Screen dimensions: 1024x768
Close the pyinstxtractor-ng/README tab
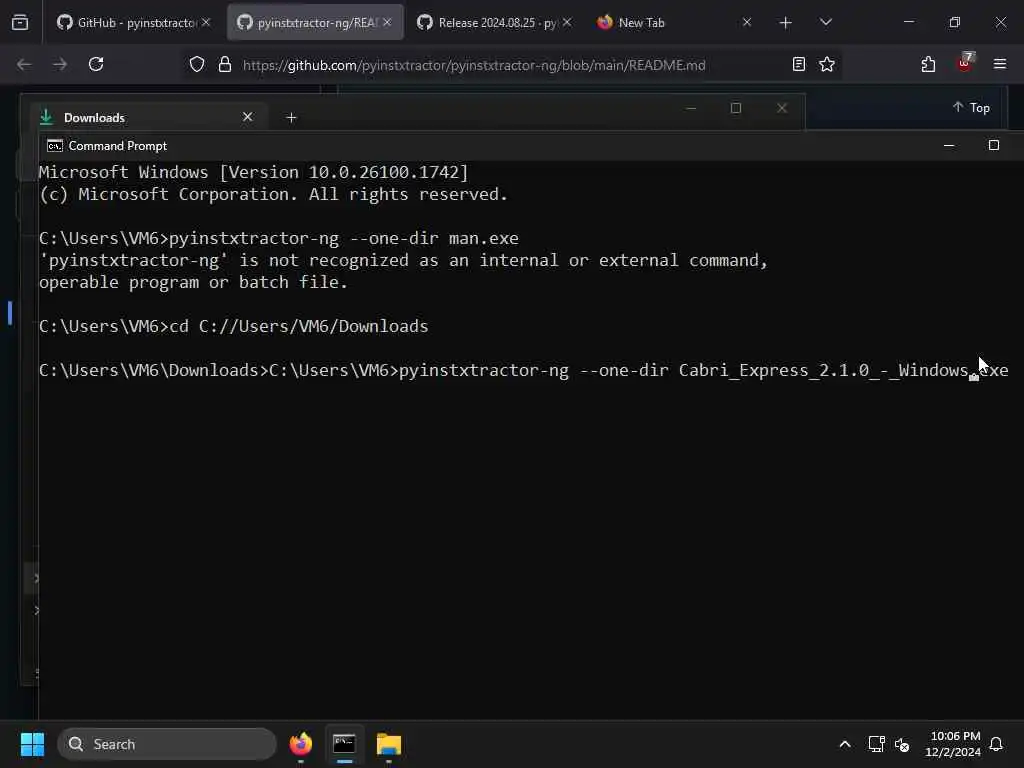pos(387,22)
